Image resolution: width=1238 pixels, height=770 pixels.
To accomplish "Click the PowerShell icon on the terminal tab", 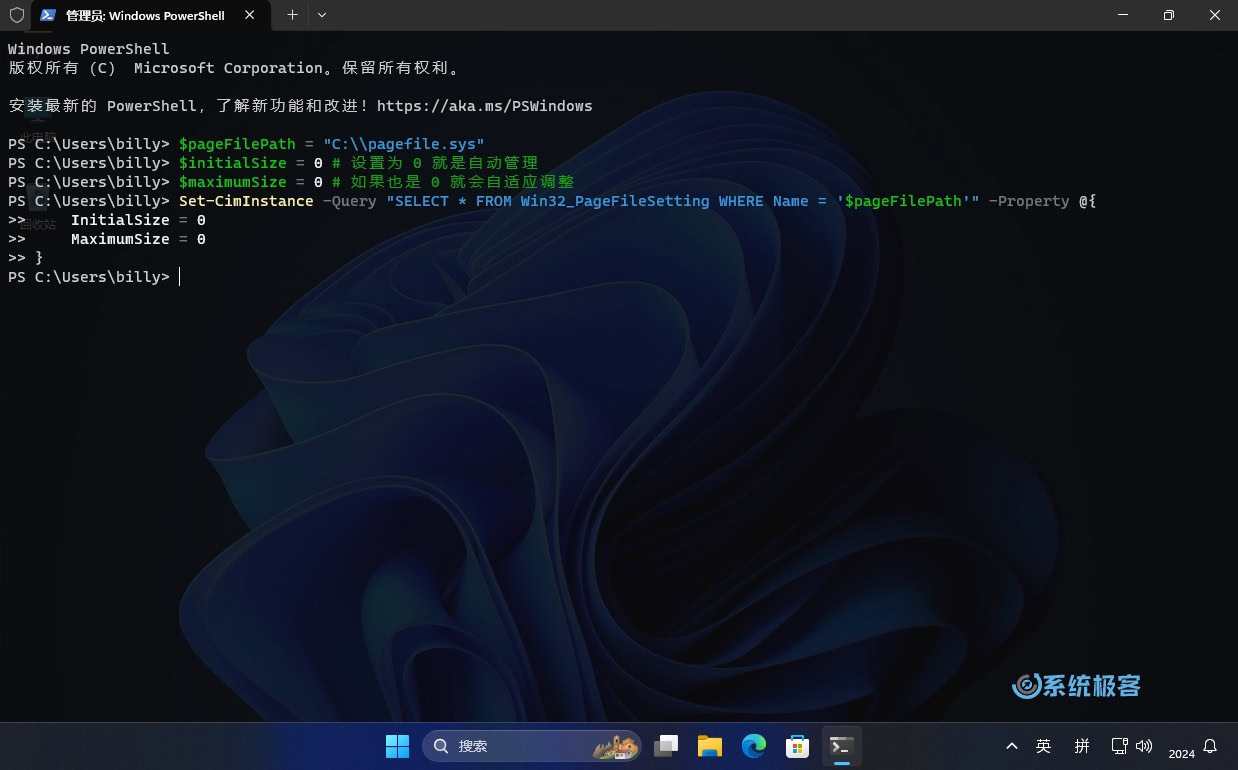I will click(47, 15).
